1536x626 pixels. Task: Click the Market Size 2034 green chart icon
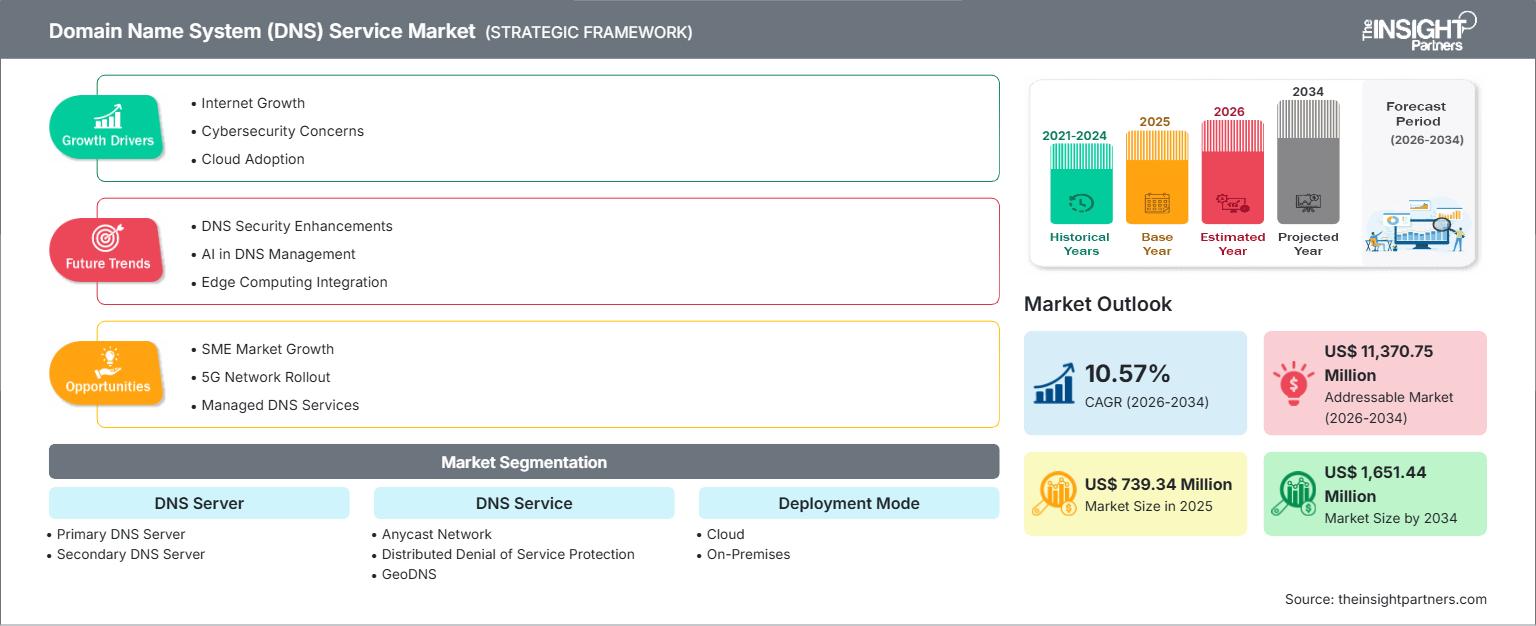[x=1292, y=494]
